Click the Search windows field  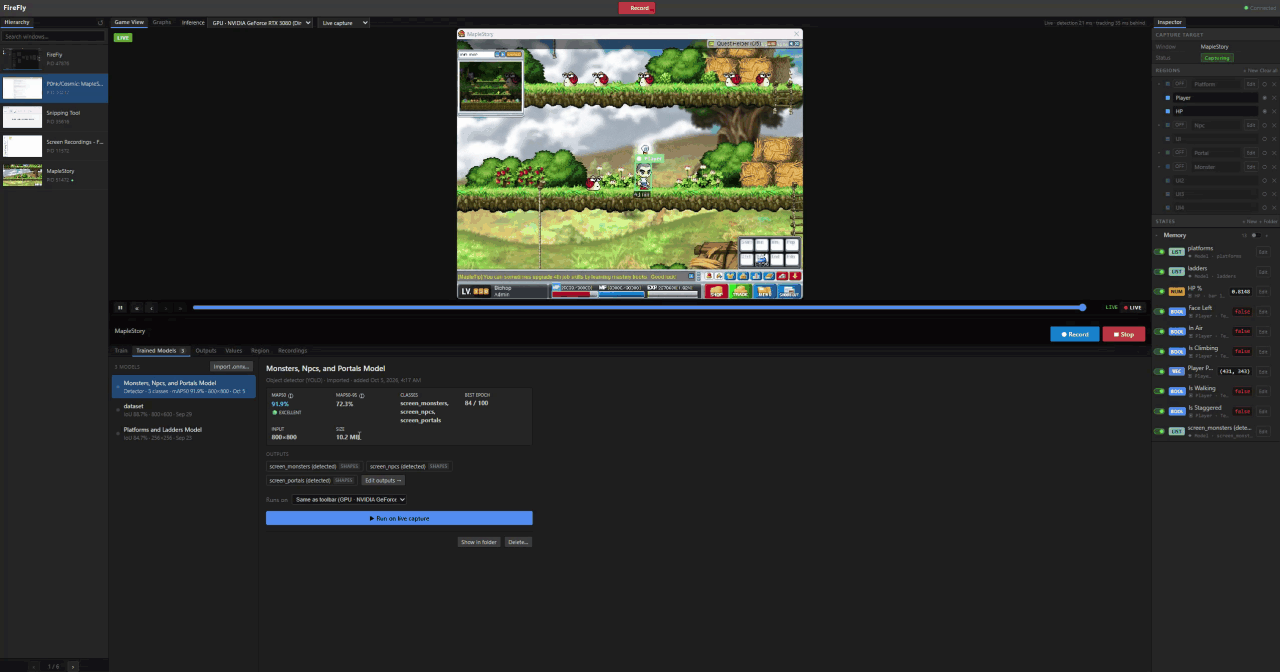pos(54,36)
